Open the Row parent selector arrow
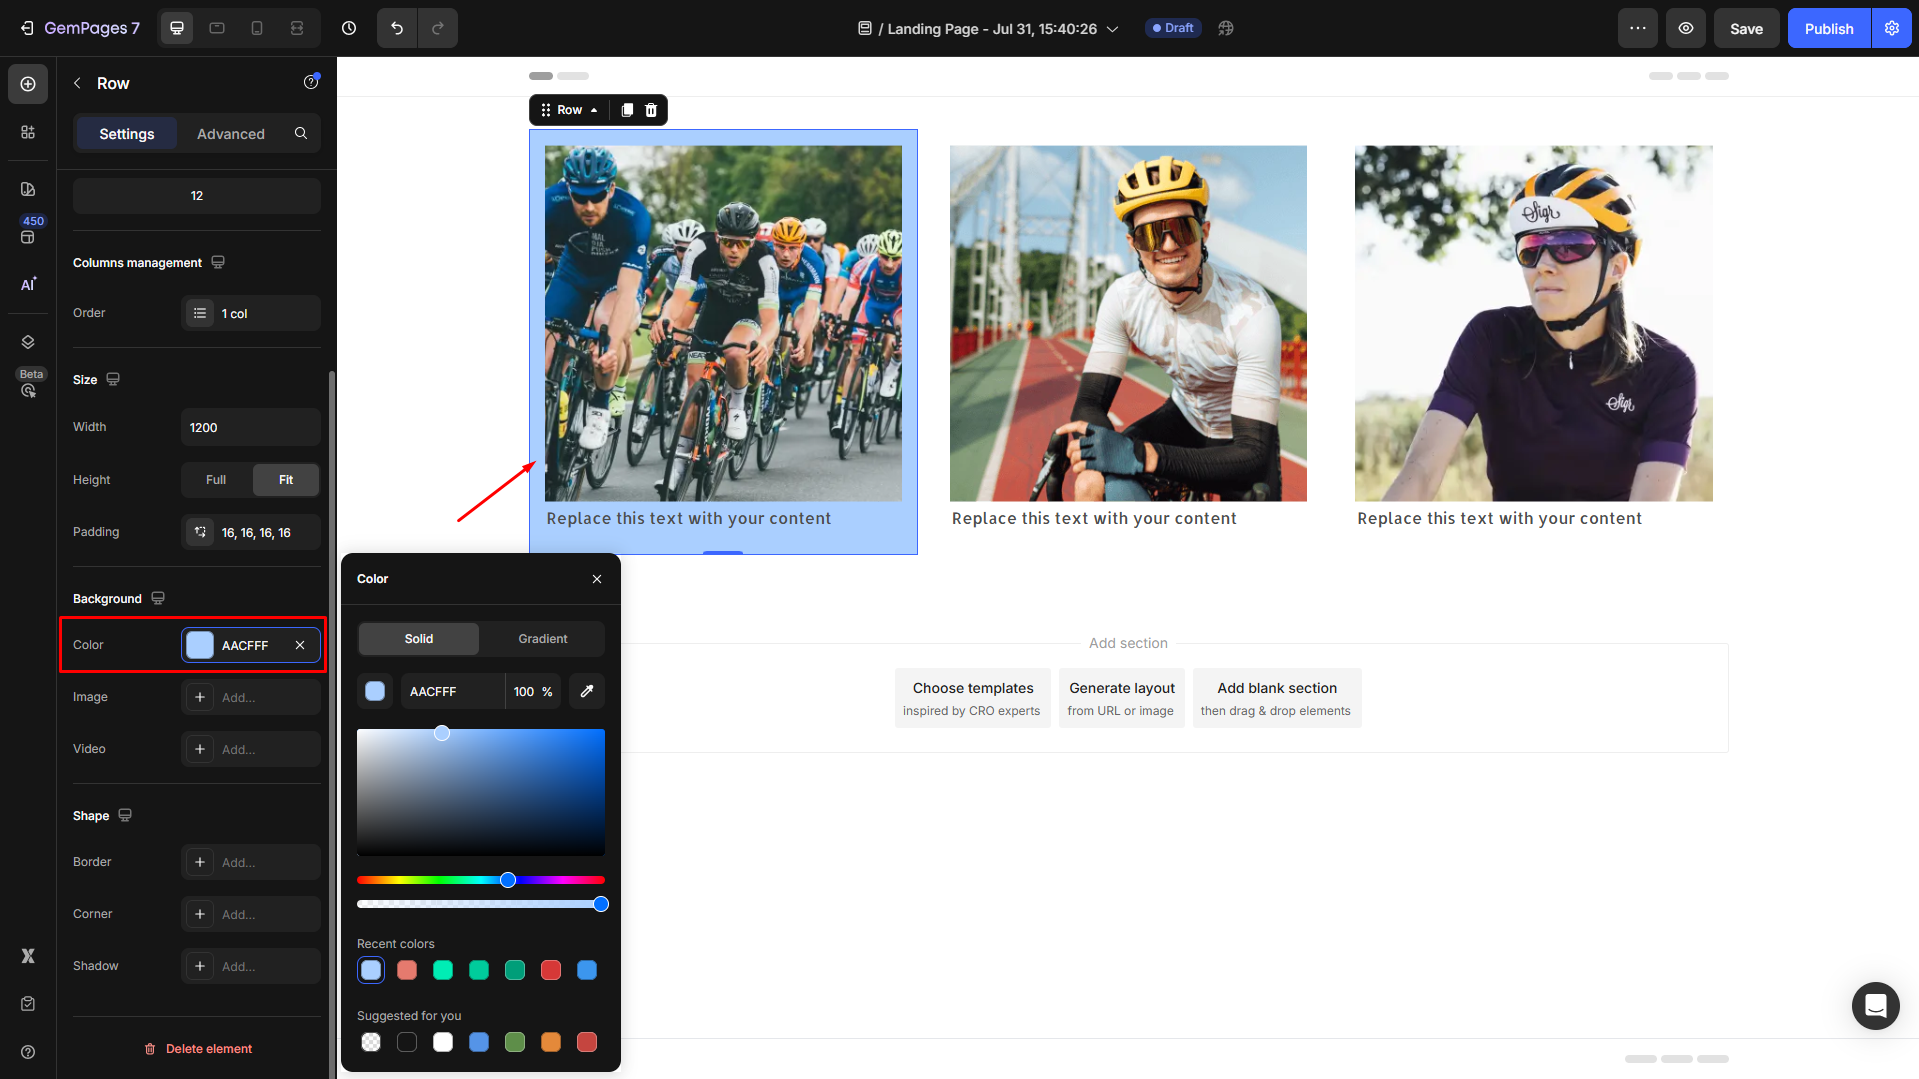The height and width of the screenshot is (1079, 1919). [594, 110]
